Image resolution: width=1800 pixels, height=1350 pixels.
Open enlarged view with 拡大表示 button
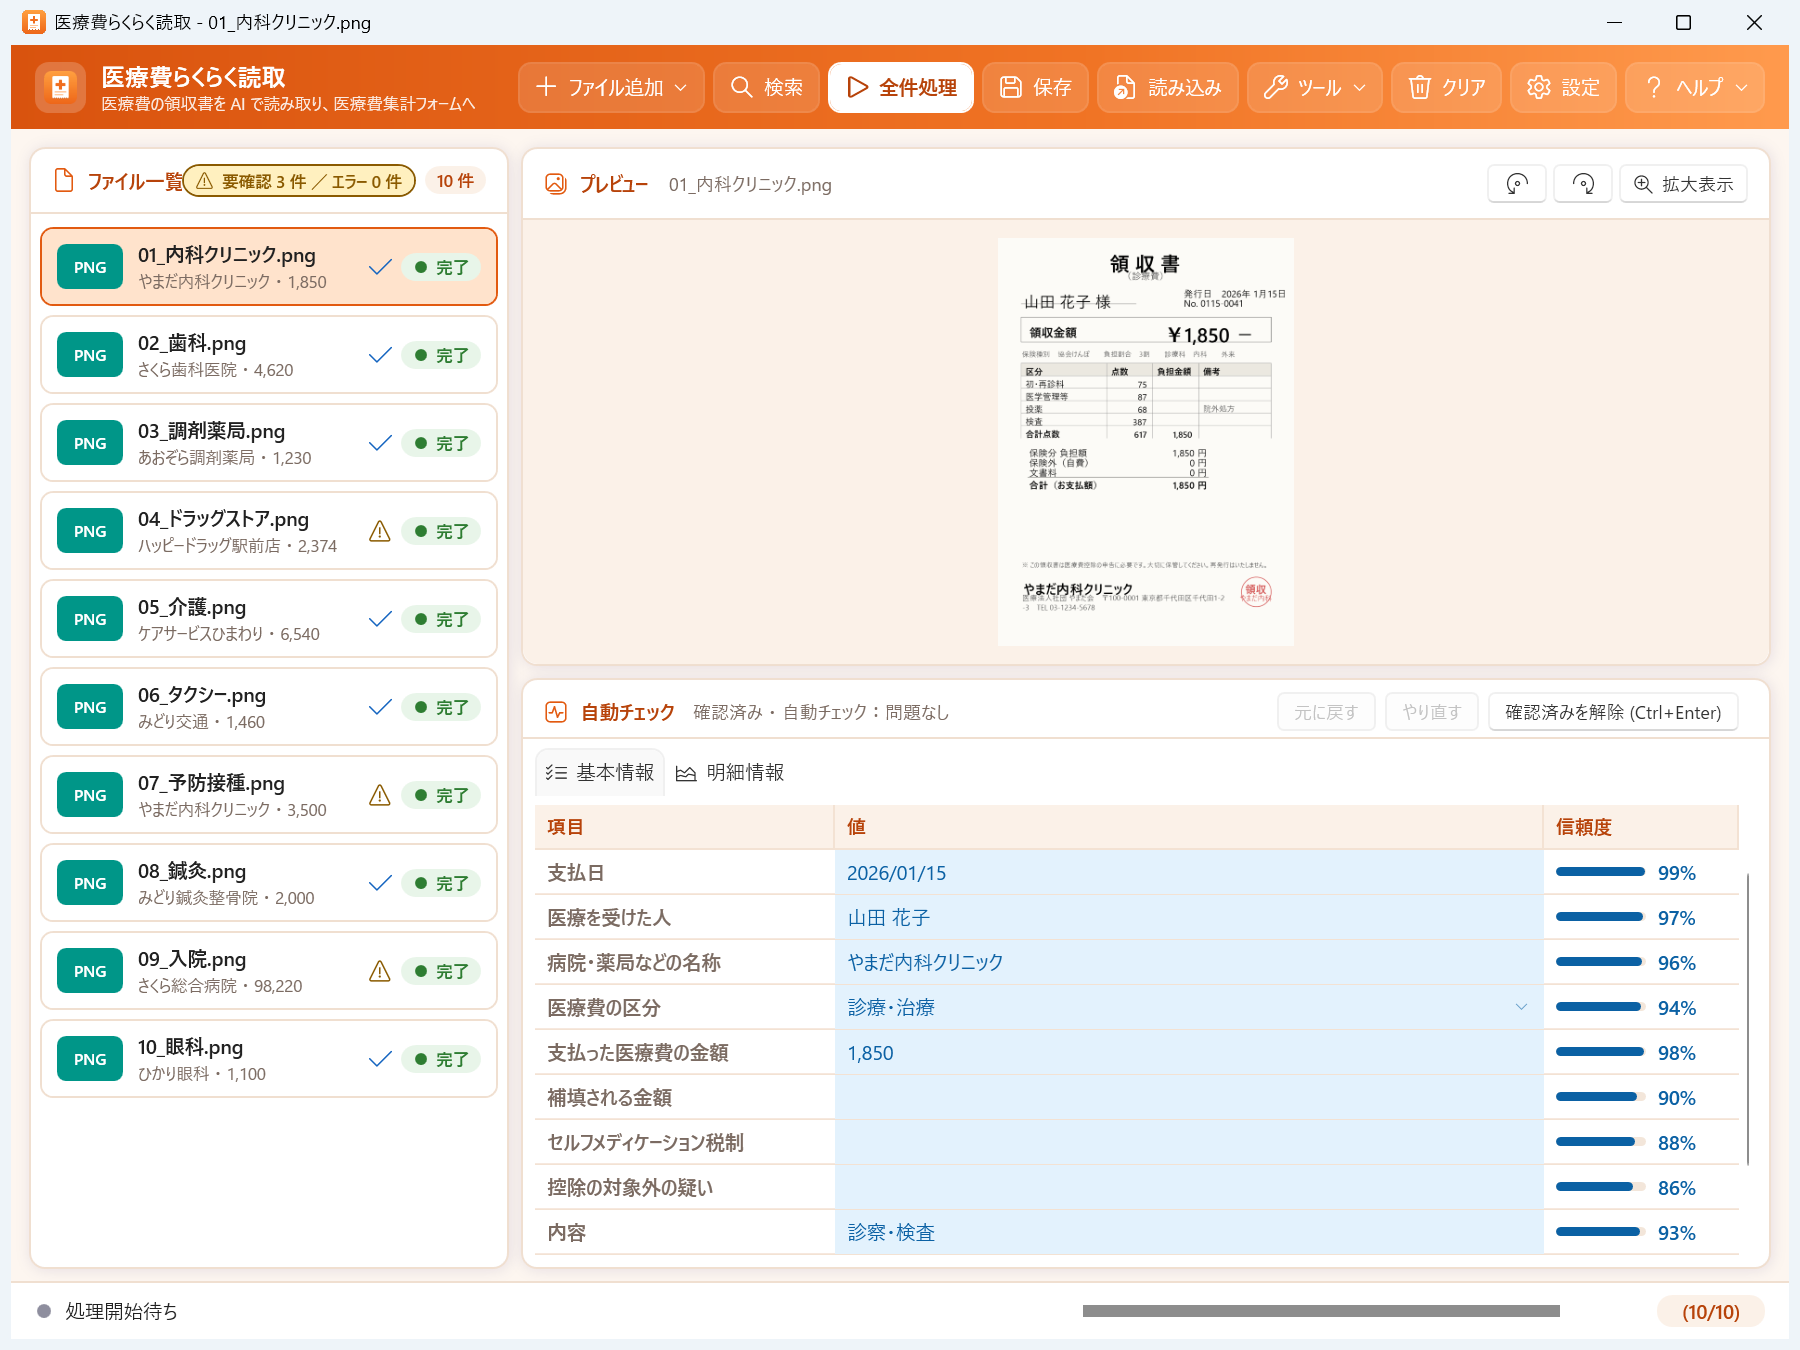pyautogui.click(x=1683, y=184)
